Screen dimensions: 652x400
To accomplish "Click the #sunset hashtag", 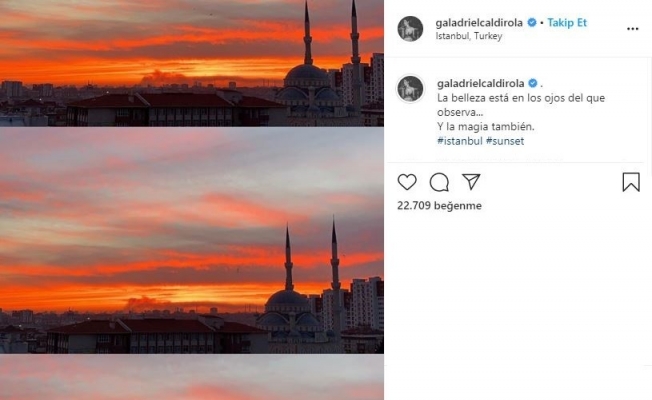I will click(x=505, y=141).
